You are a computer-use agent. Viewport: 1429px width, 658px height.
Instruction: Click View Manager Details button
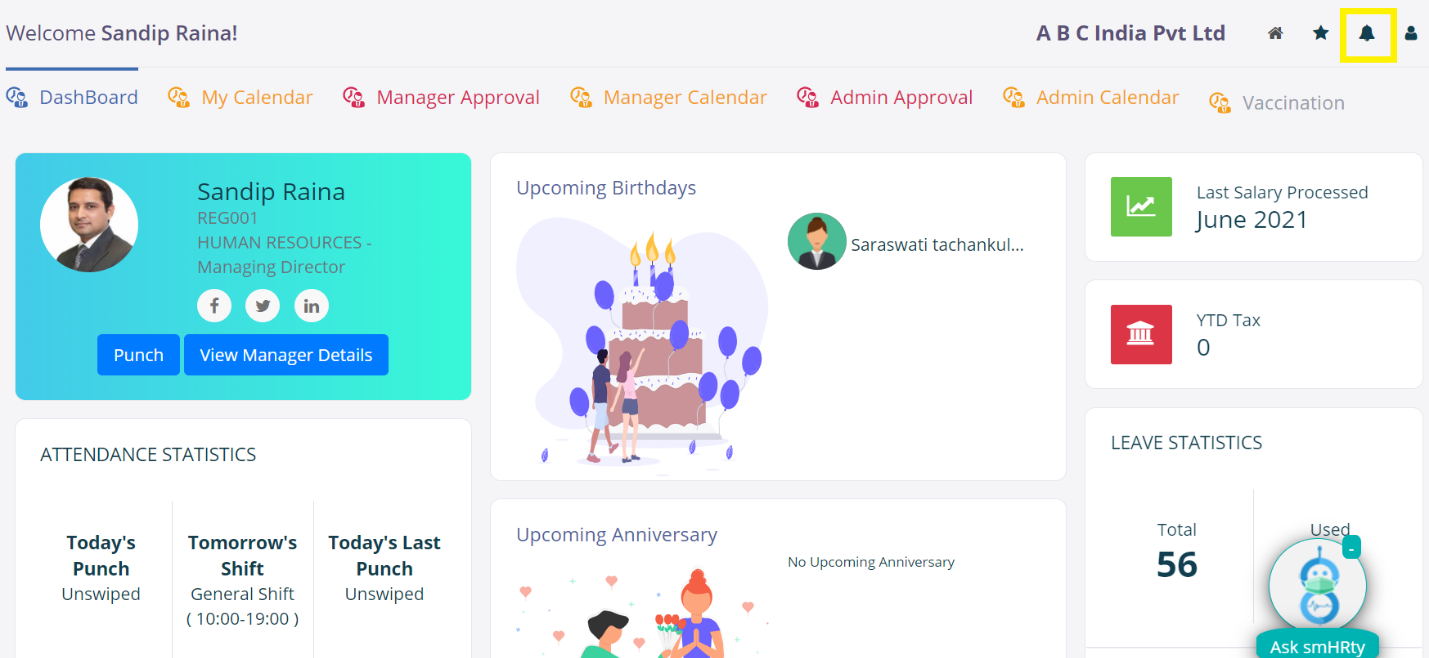[x=286, y=355]
